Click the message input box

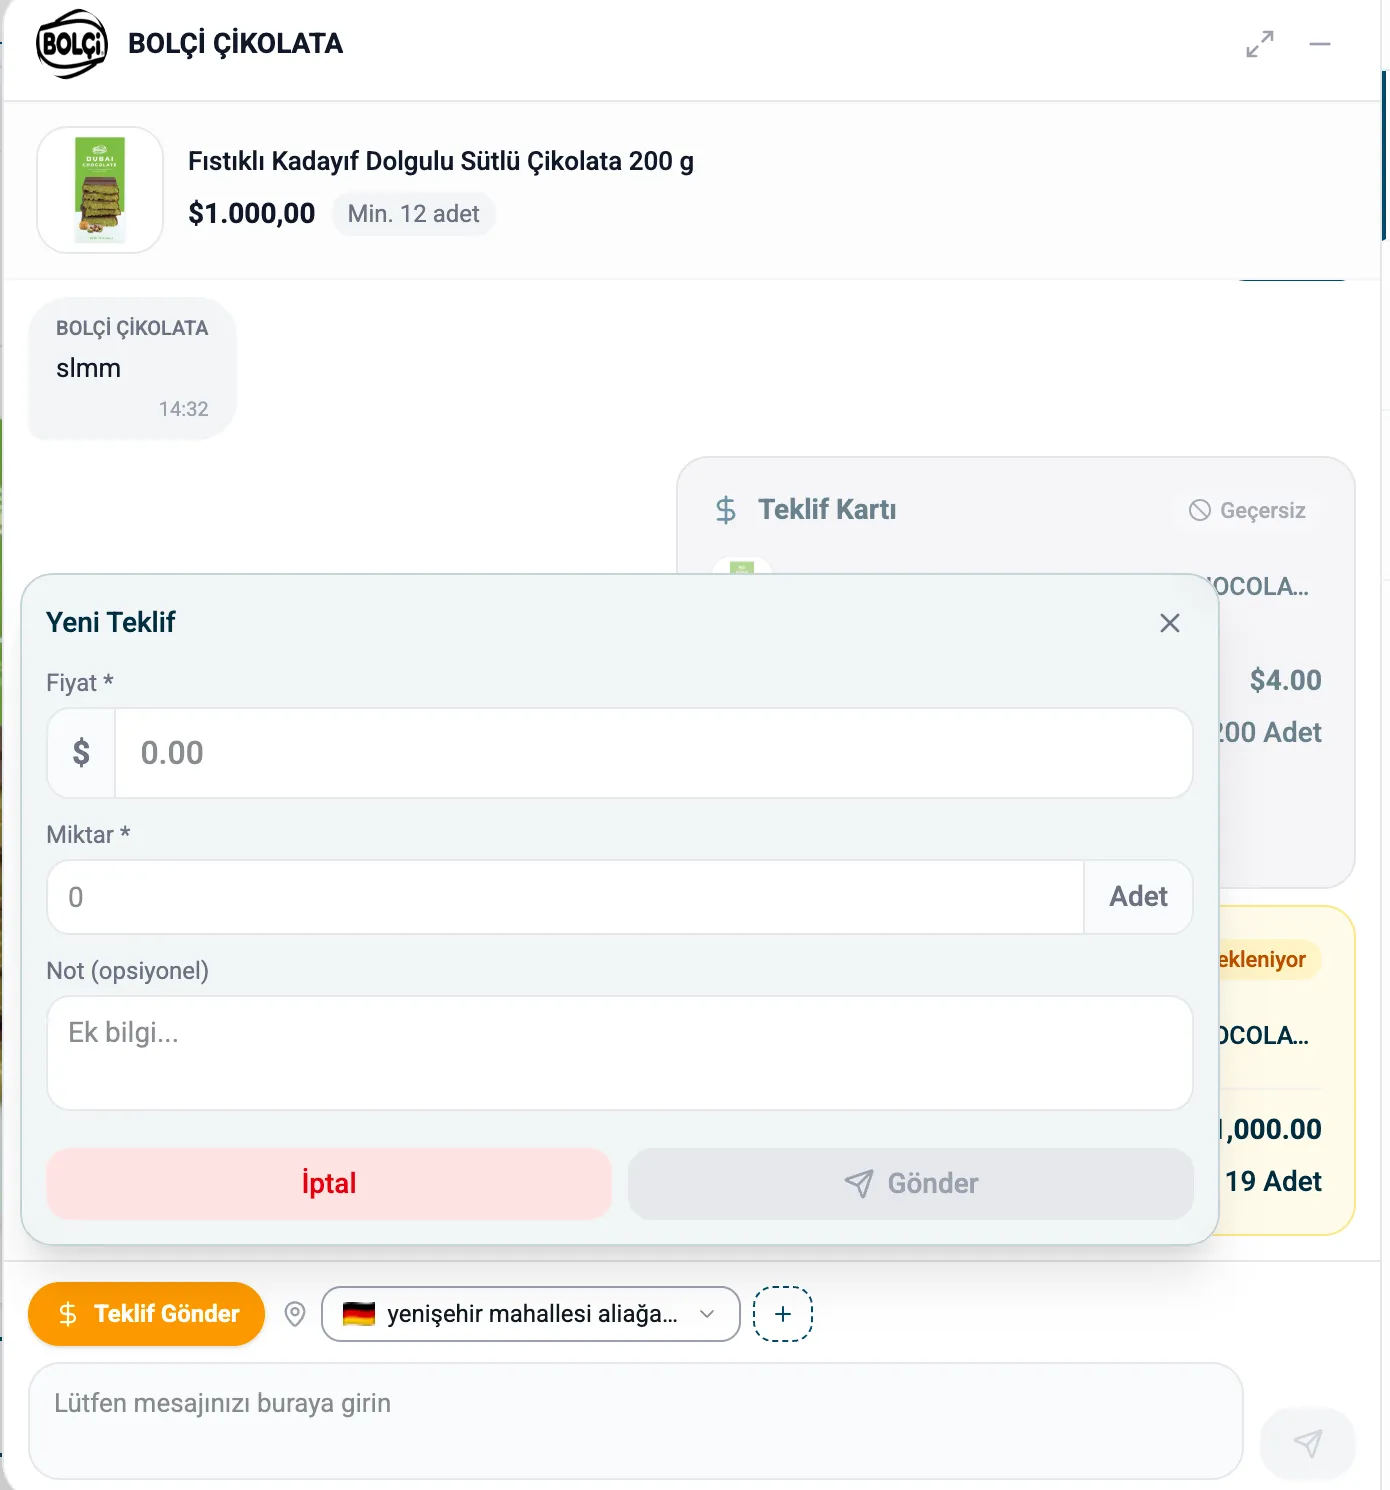[636, 1421]
